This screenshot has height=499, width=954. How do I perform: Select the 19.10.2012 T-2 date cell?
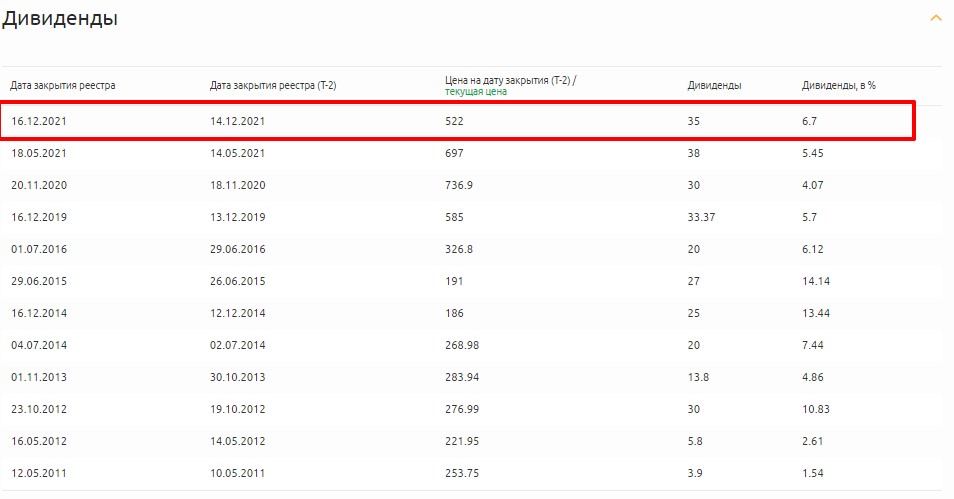pyautogui.click(x=238, y=409)
